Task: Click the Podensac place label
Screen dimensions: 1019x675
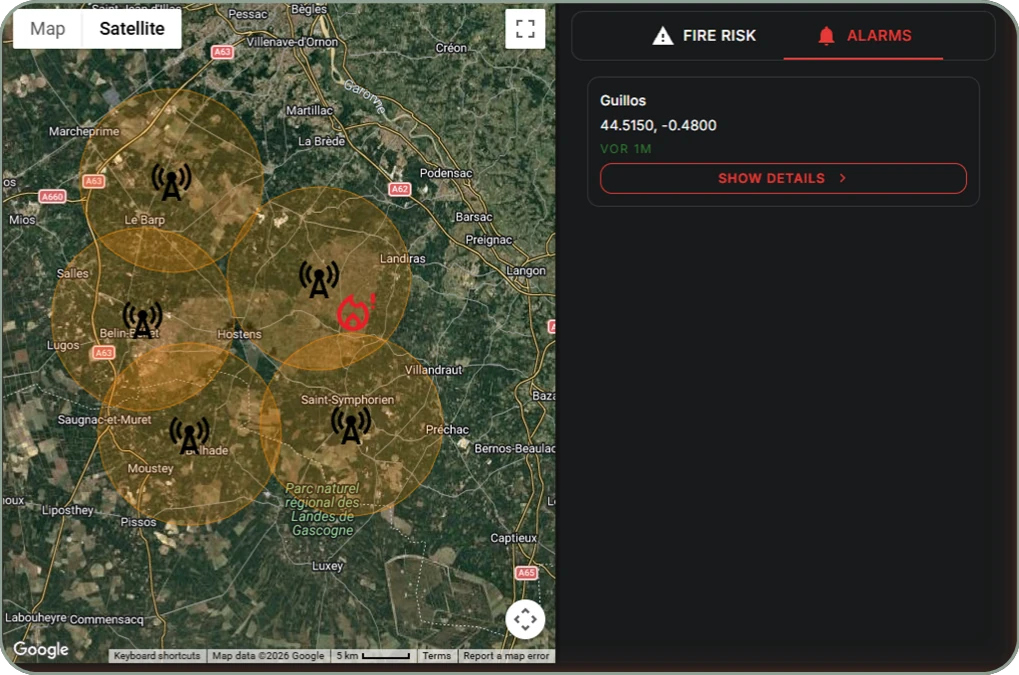Action: click(x=446, y=173)
